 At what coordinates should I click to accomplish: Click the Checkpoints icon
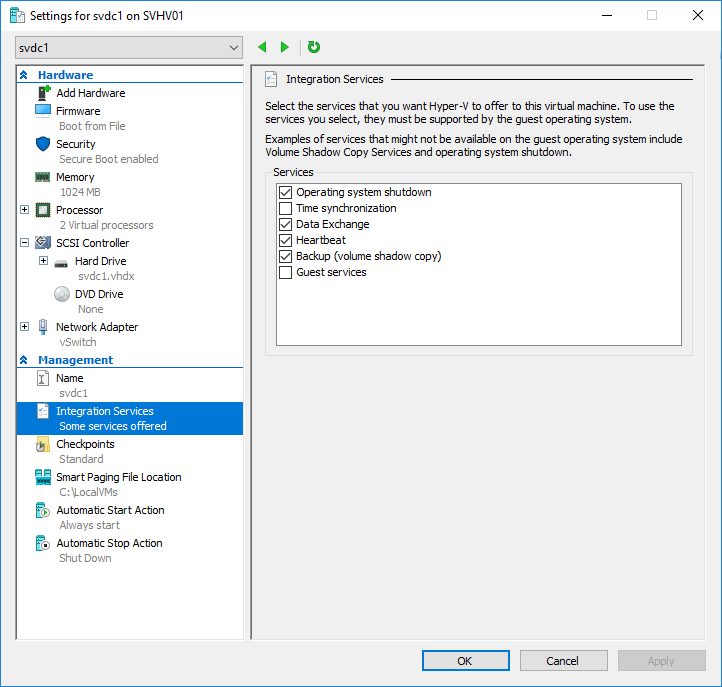[43, 444]
